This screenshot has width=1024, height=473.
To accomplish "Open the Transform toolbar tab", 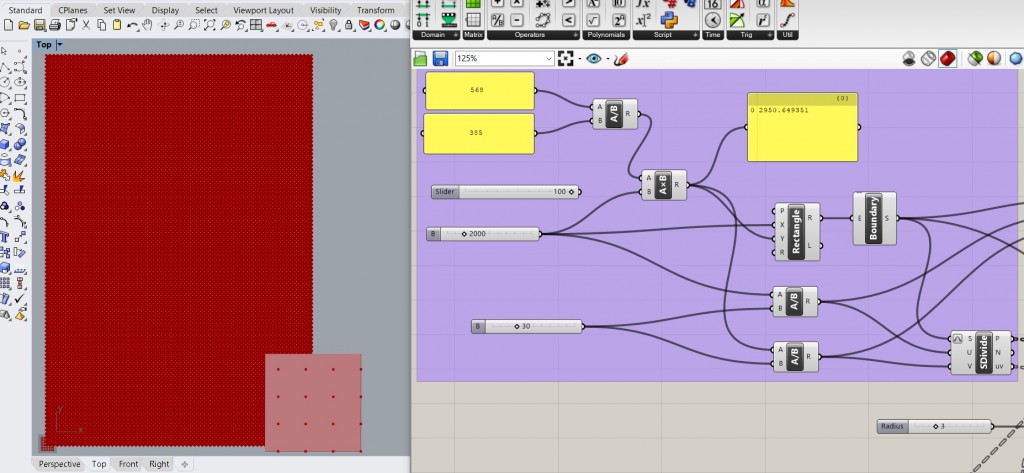I will coord(376,10).
